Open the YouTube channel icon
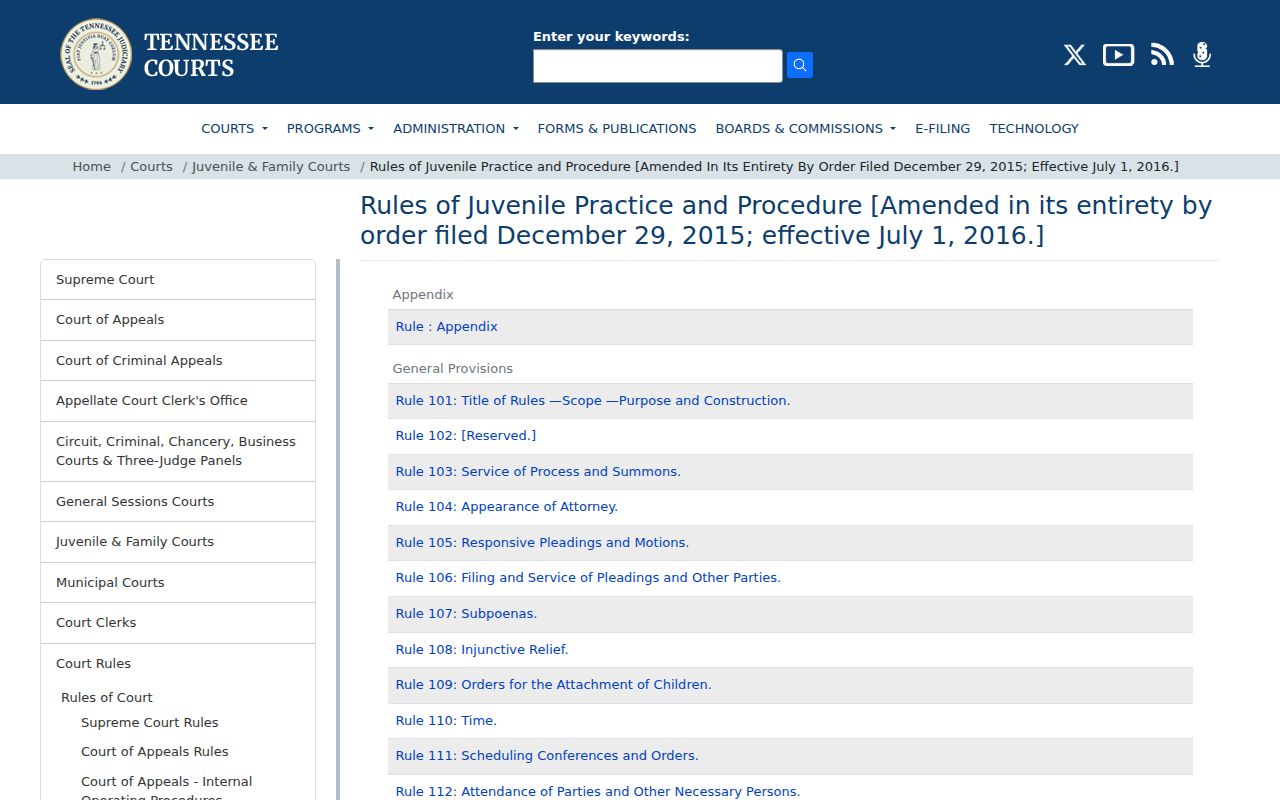Screen dimensions: 1280x800 point(1118,55)
